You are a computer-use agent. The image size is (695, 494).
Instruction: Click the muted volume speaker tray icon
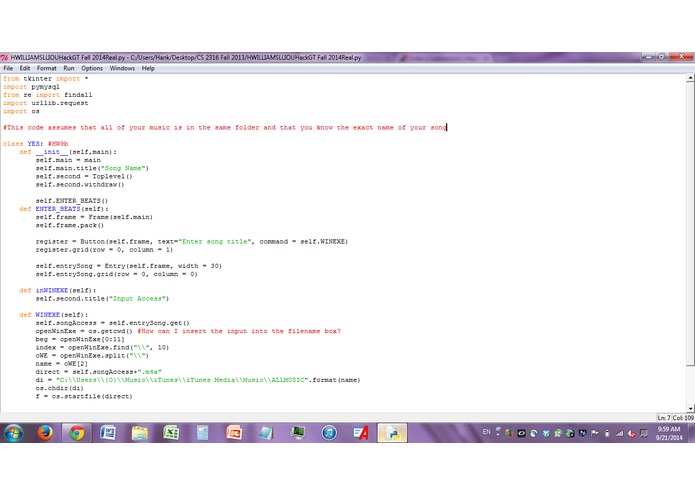click(x=632, y=433)
